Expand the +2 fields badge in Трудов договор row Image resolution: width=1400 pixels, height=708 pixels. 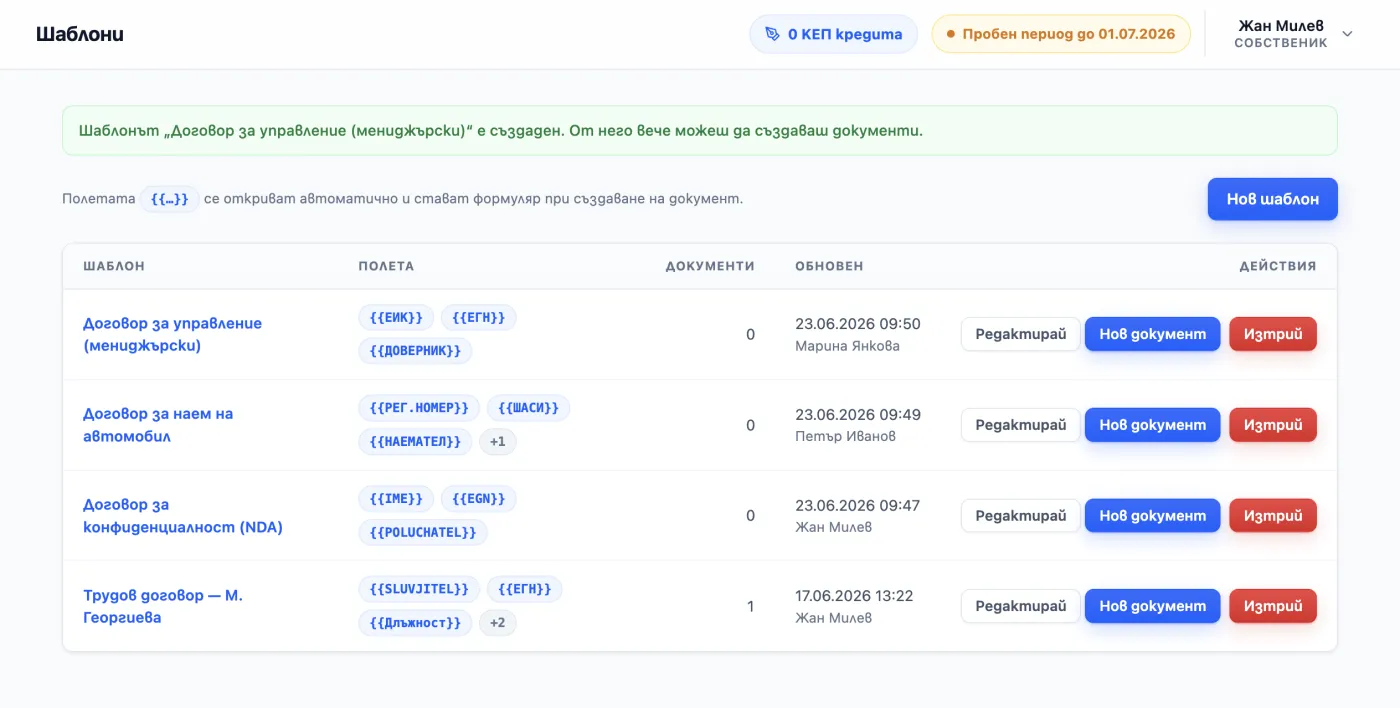pyautogui.click(x=498, y=623)
